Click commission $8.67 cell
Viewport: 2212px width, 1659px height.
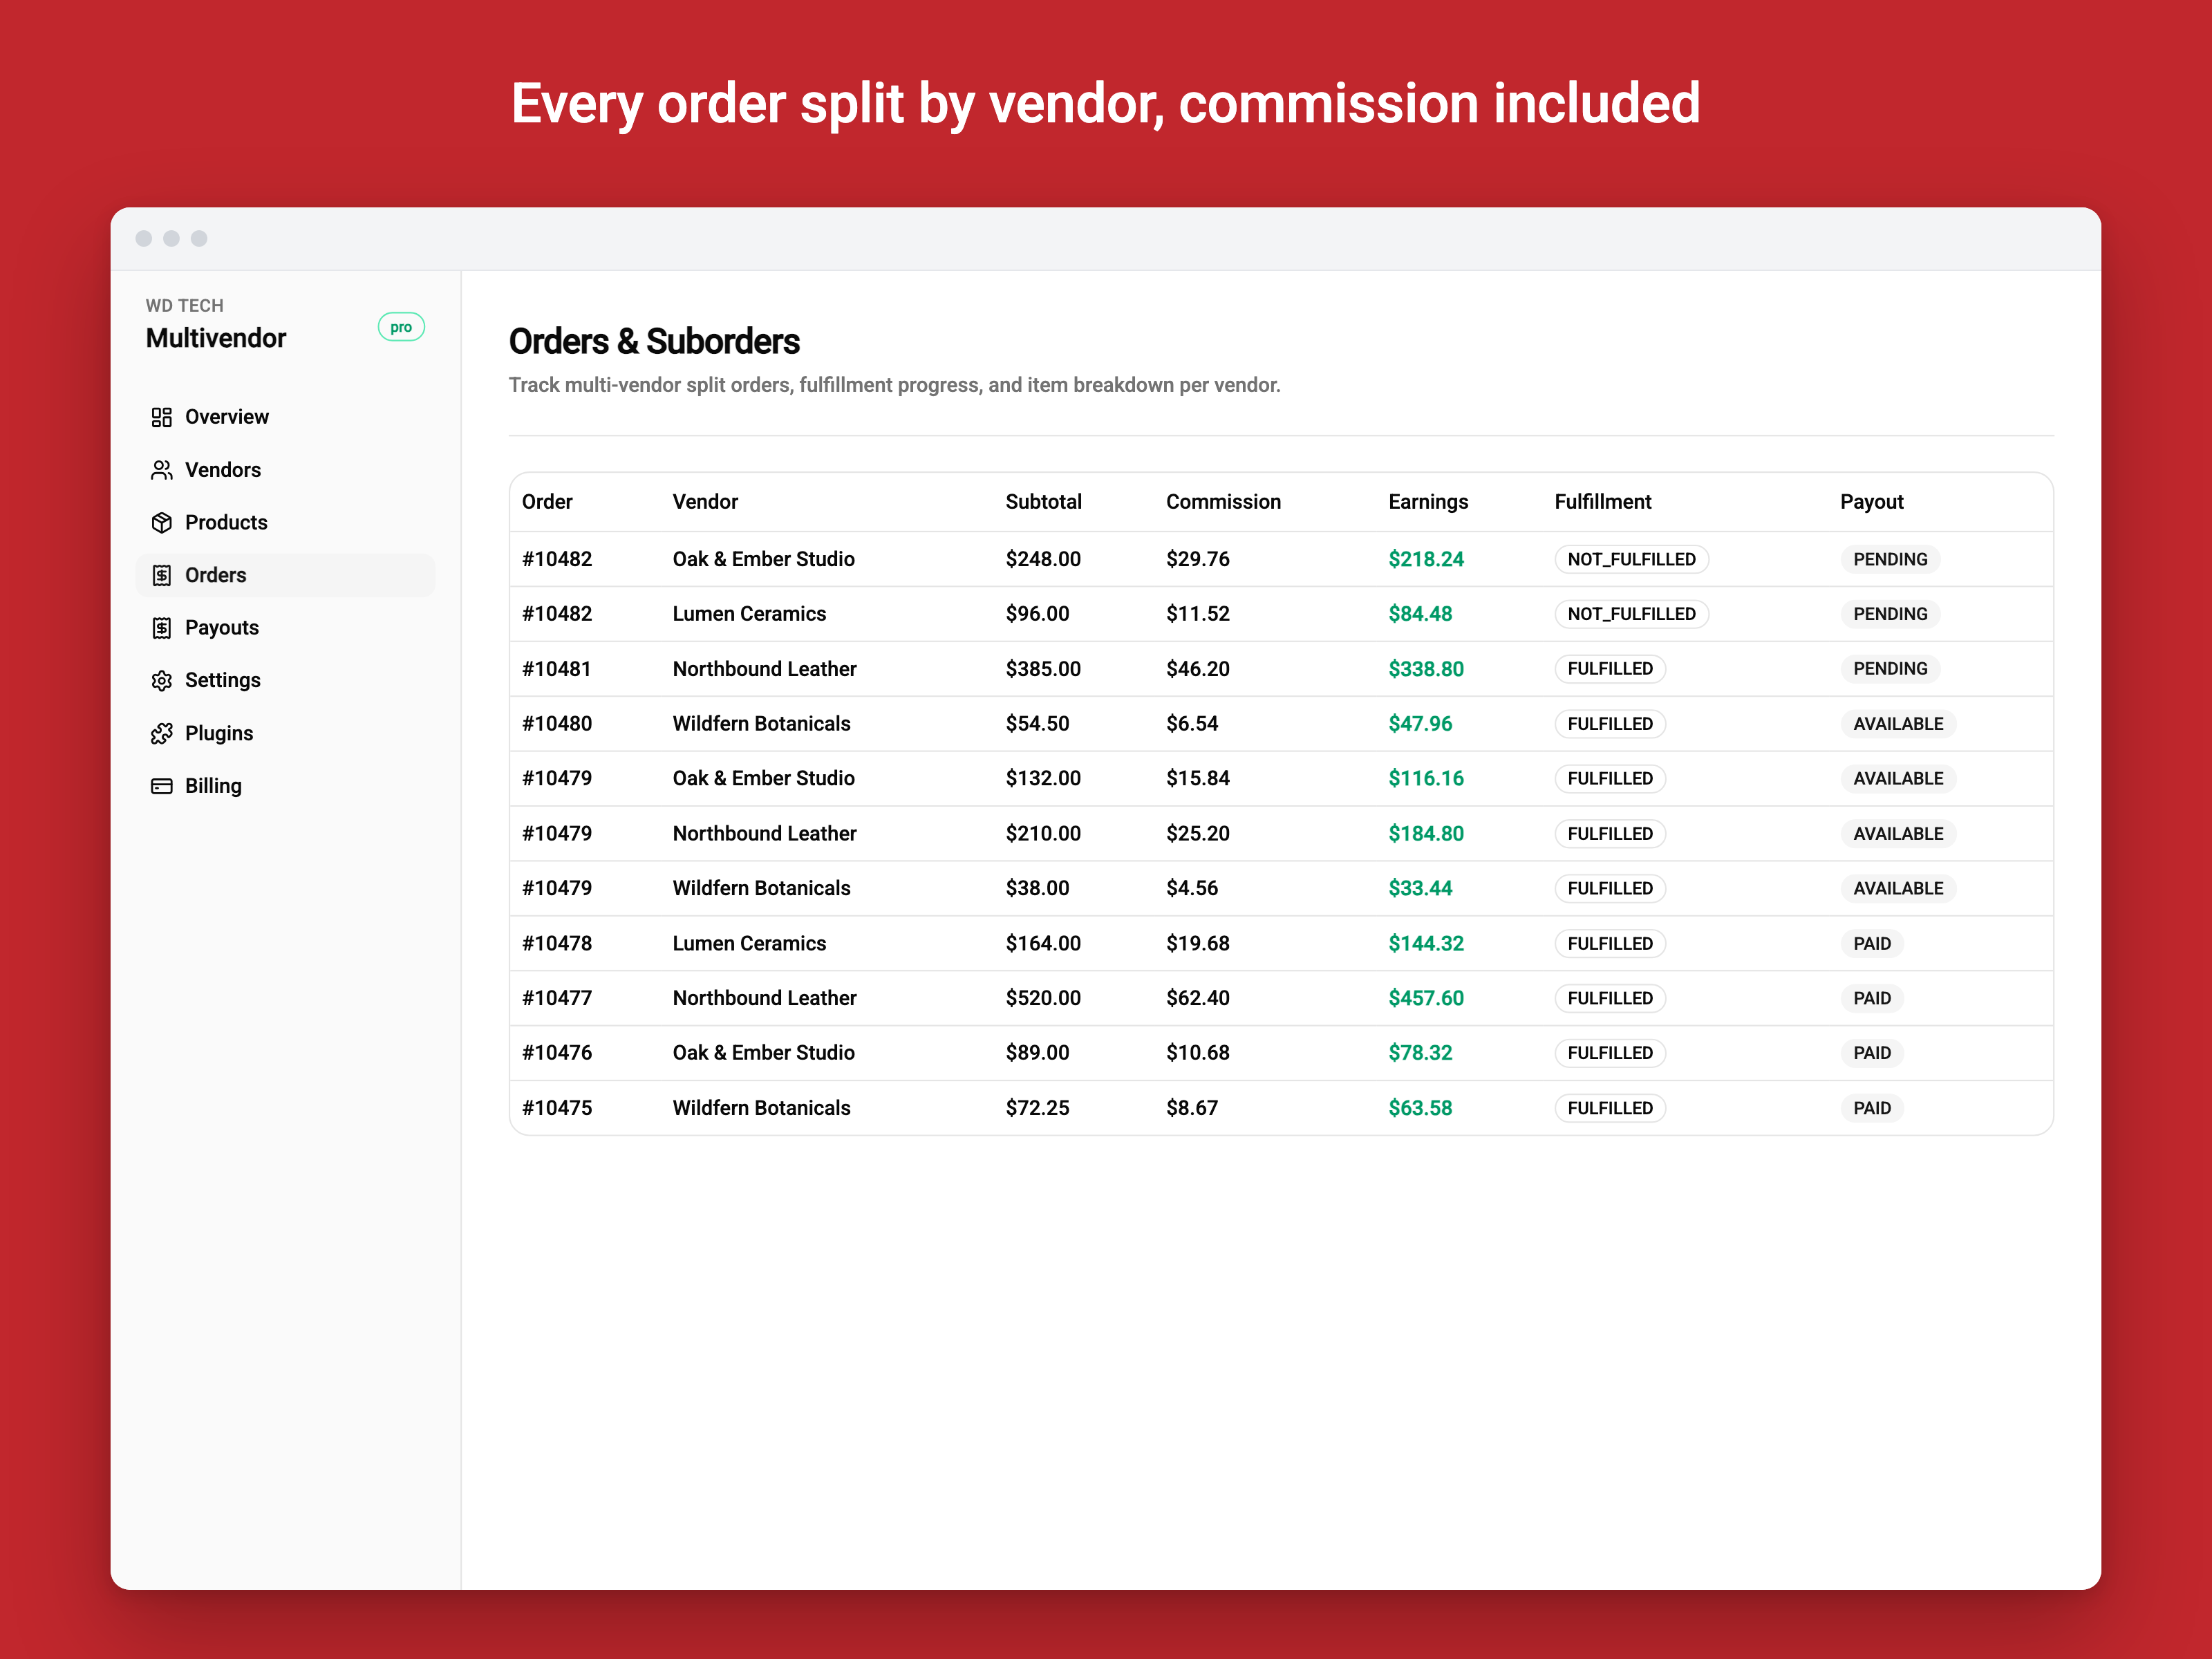pos(1192,1108)
